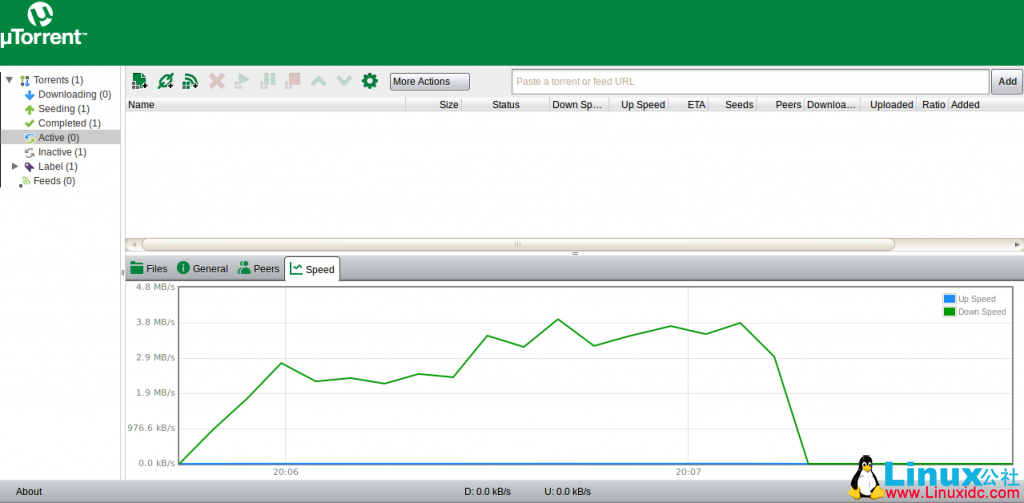
Task: Switch to the Files tab
Action: tap(149, 268)
